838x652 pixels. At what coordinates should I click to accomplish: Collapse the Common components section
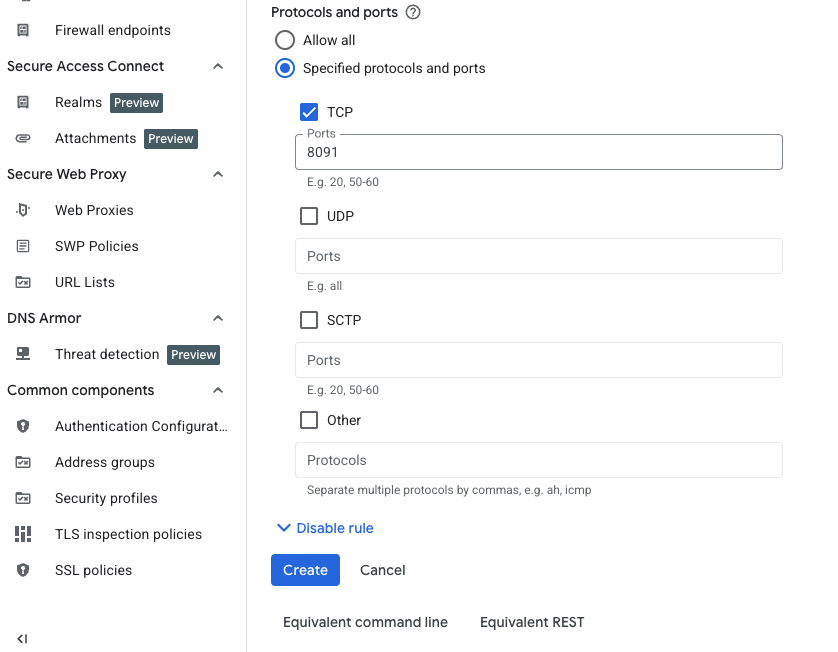pyautogui.click(x=218, y=390)
